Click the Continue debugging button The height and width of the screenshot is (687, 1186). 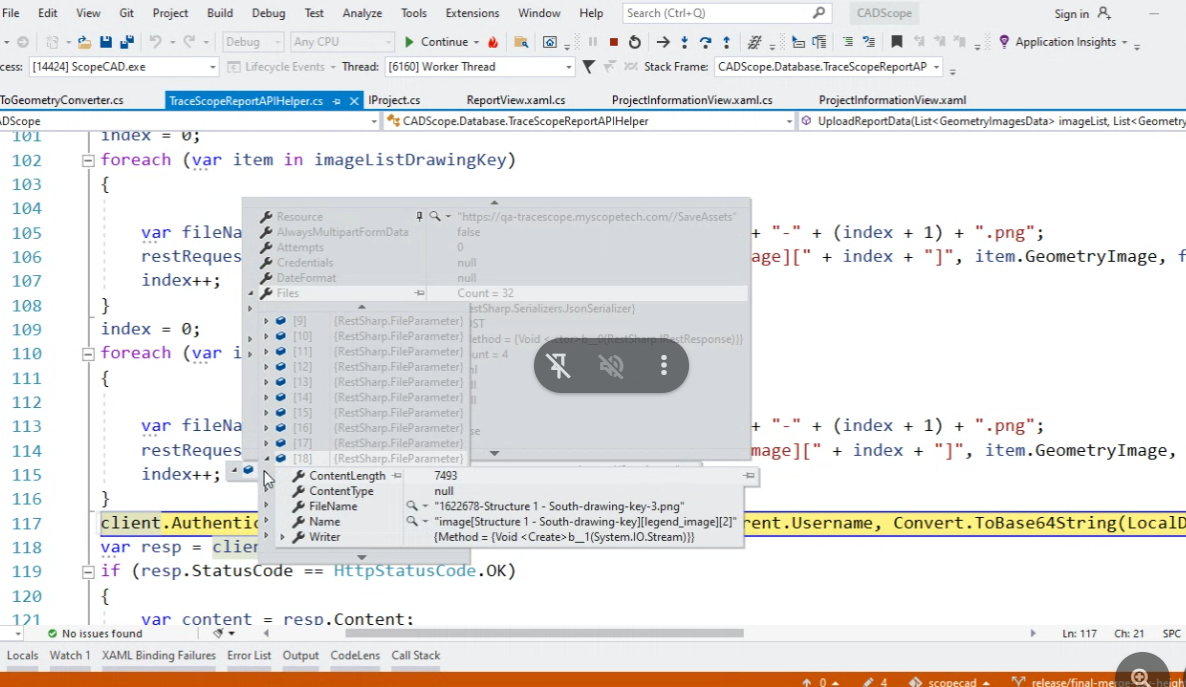[x=436, y=42]
